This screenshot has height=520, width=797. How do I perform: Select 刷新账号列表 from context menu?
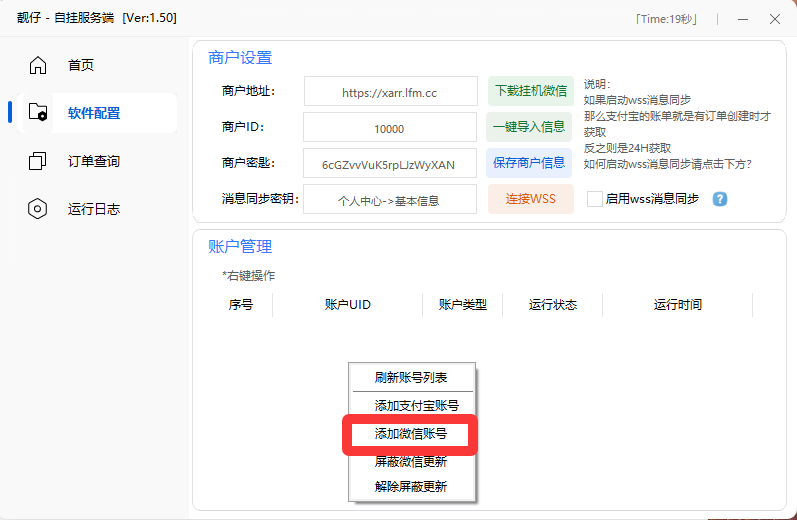[x=410, y=378]
